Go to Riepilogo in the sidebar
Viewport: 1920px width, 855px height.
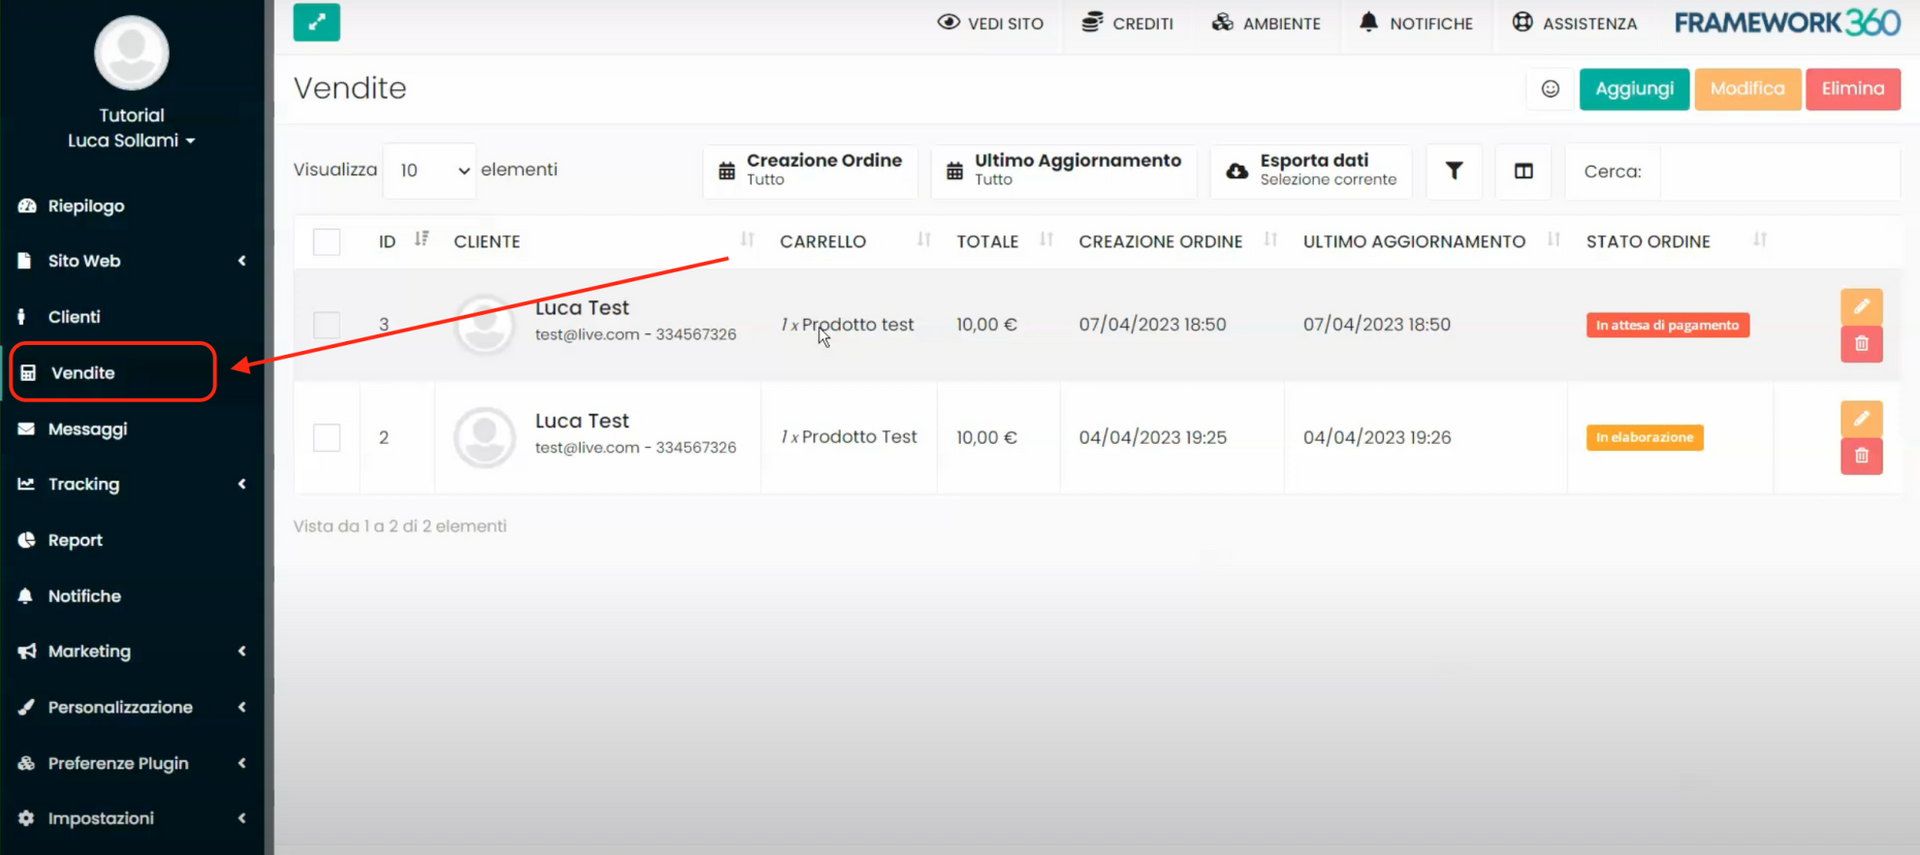tap(87, 206)
